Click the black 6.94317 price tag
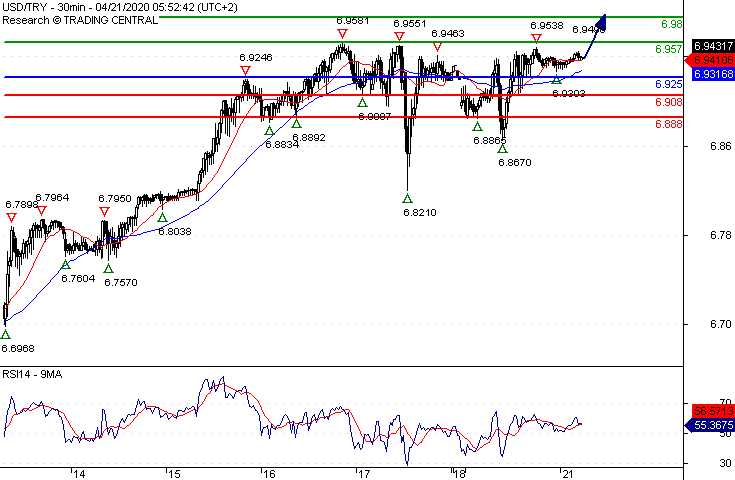Viewport: 735px width, 480px height. 713,46
